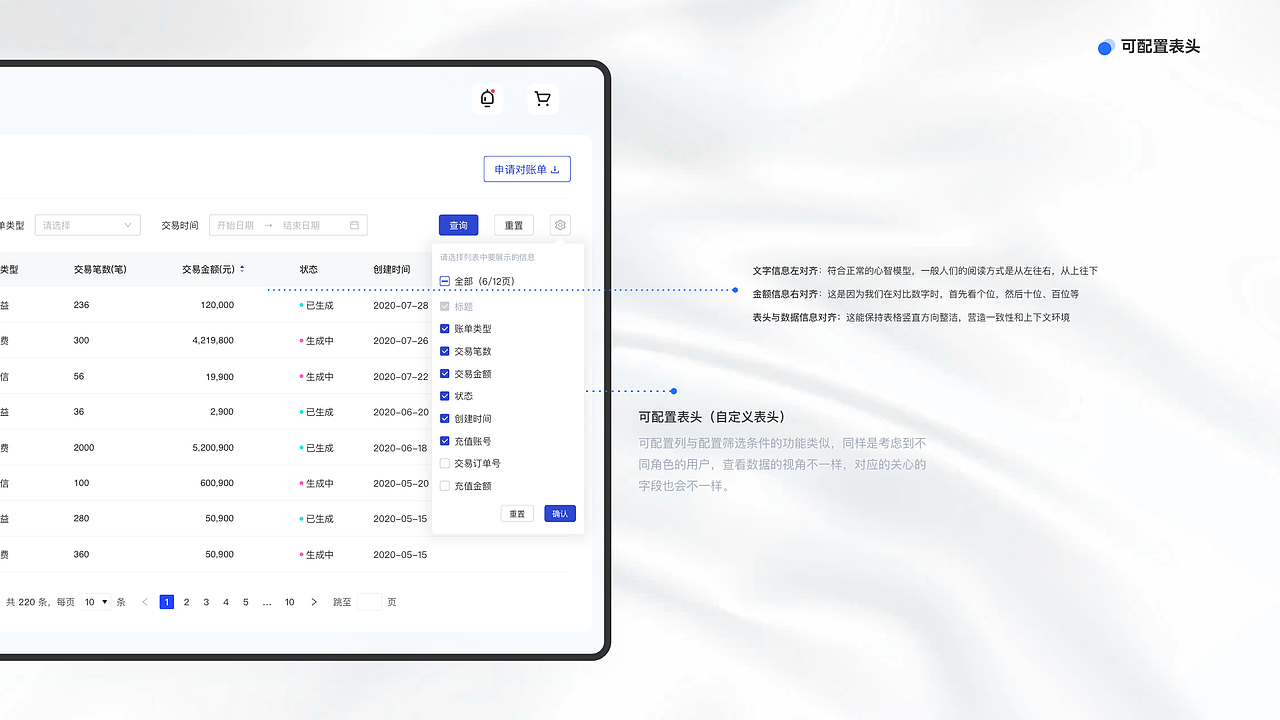Click the amount cell 5,200,900

tap(213, 447)
